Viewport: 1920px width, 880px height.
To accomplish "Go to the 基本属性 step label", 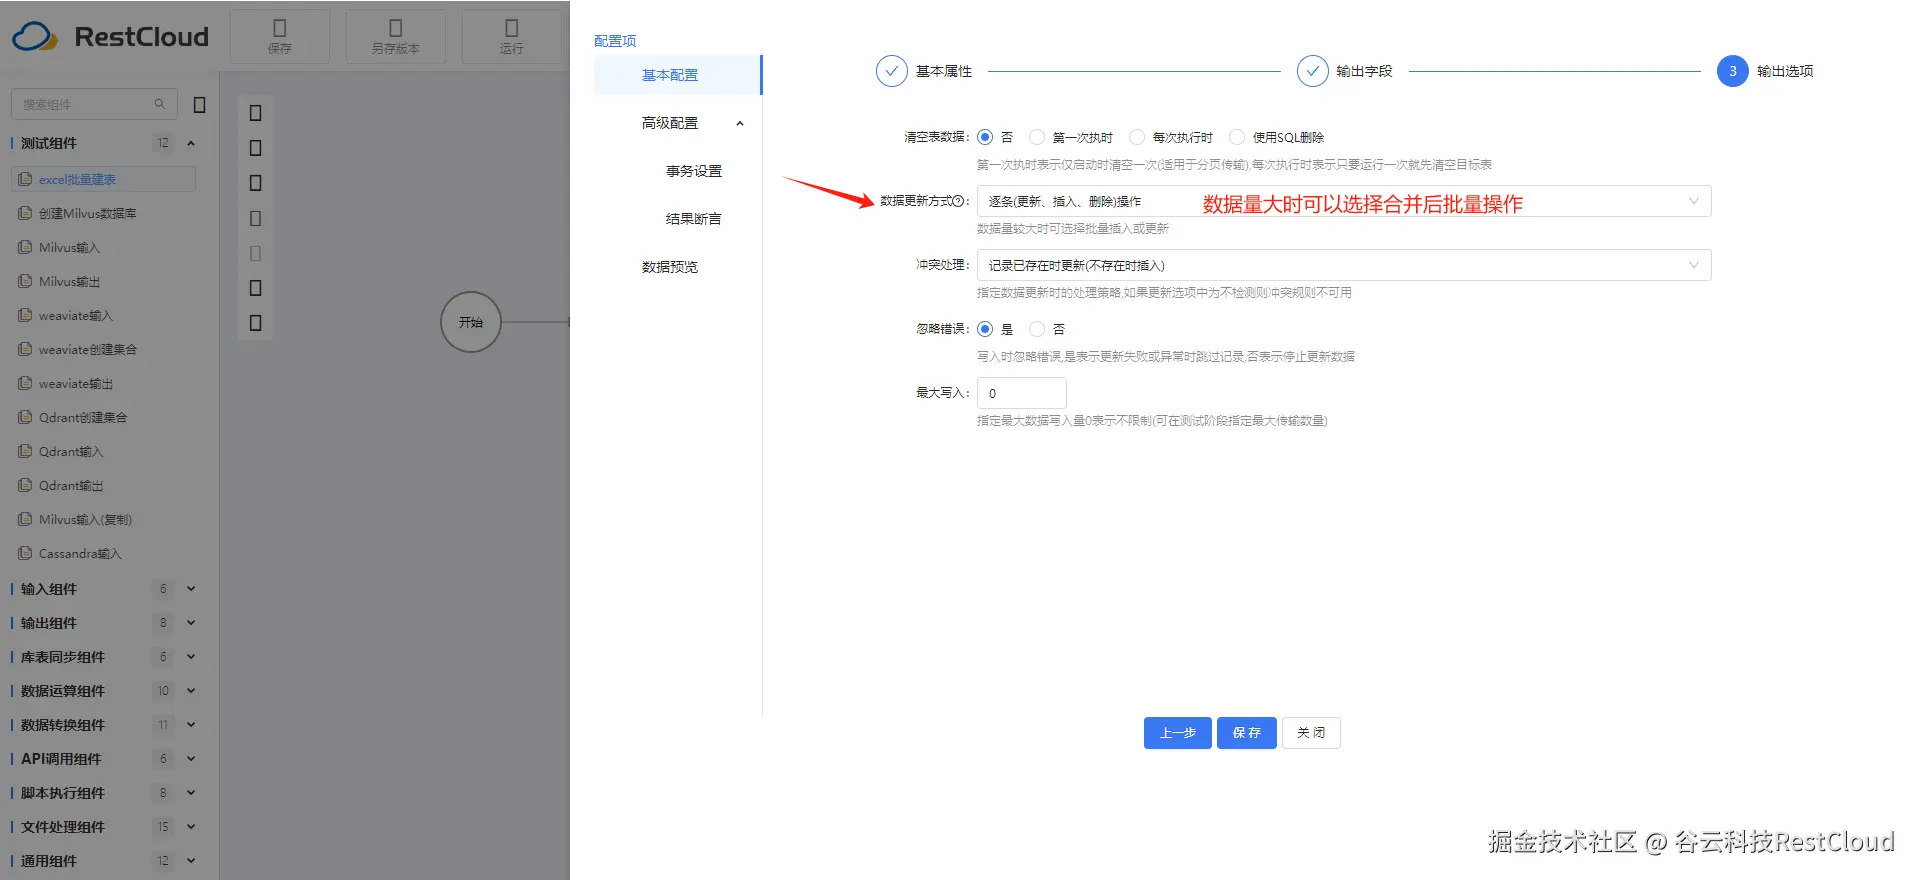I will coord(944,71).
